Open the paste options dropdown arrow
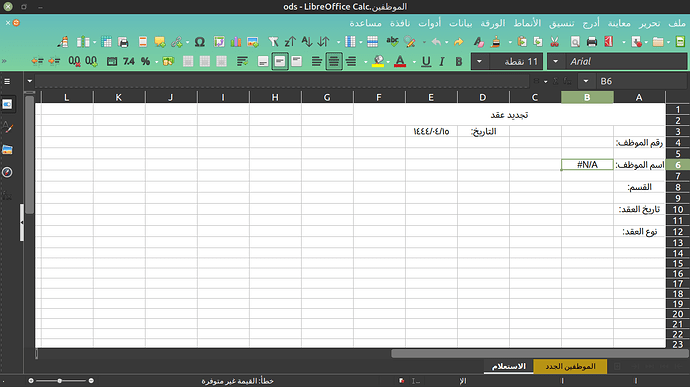Viewport: 690px width, 387px height. (510, 42)
